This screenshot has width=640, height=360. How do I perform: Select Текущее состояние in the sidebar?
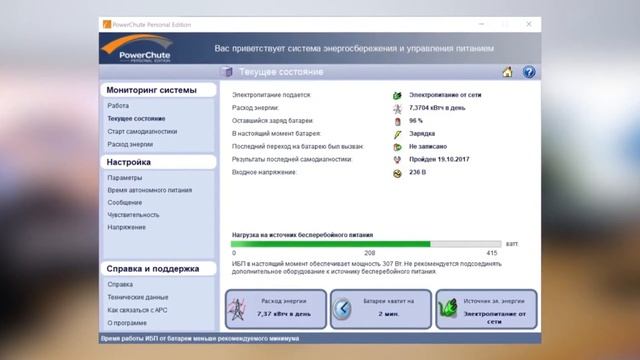[x=136, y=119]
